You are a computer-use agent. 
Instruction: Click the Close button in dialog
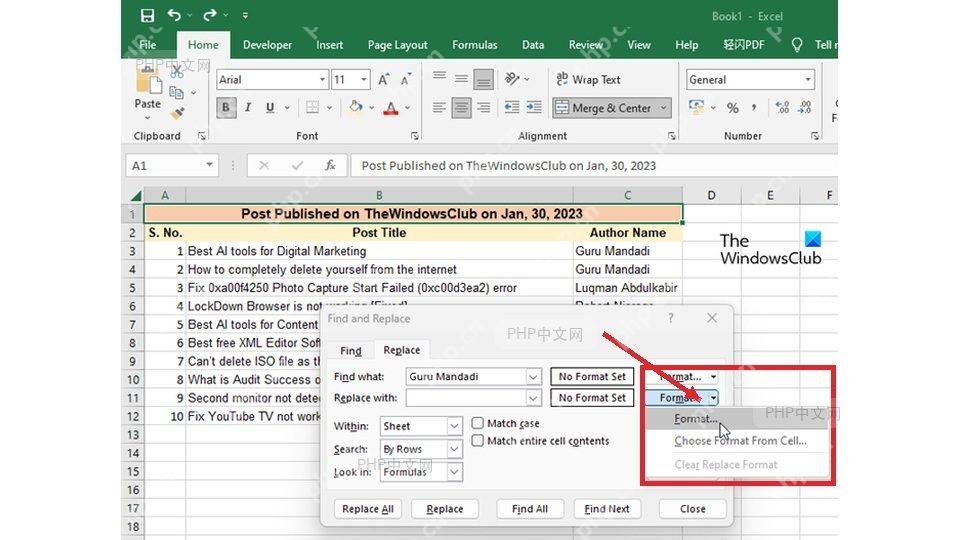pyautogui.click(x=692, y=509)
